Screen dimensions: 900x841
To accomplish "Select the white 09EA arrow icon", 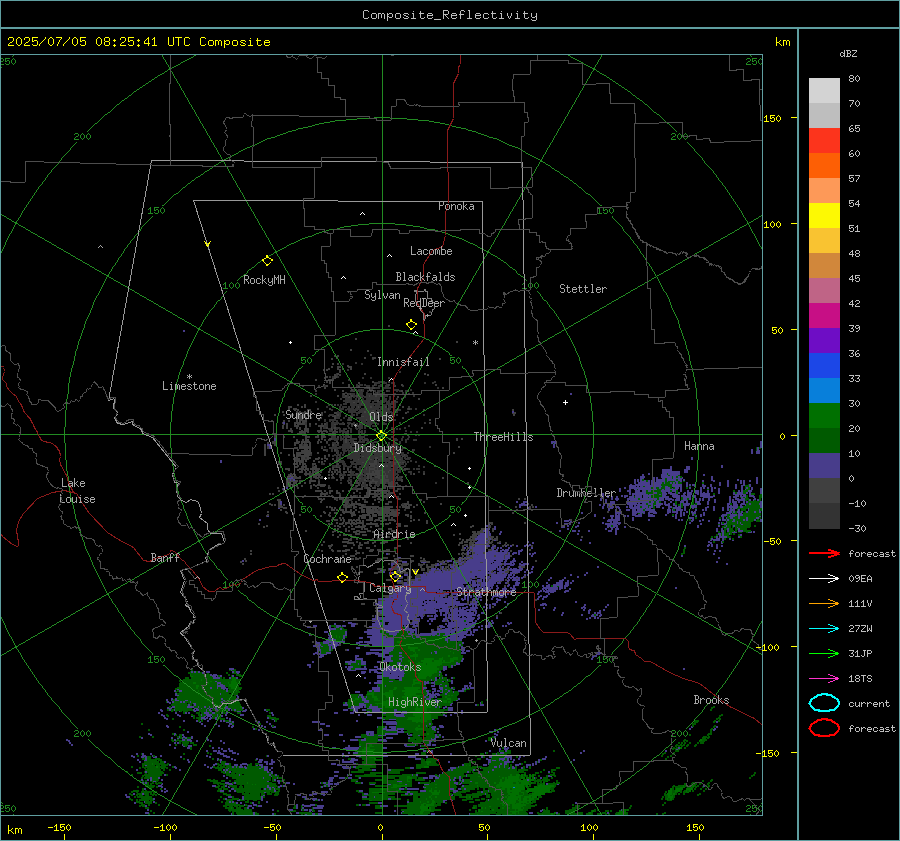I will click(824, 579).
